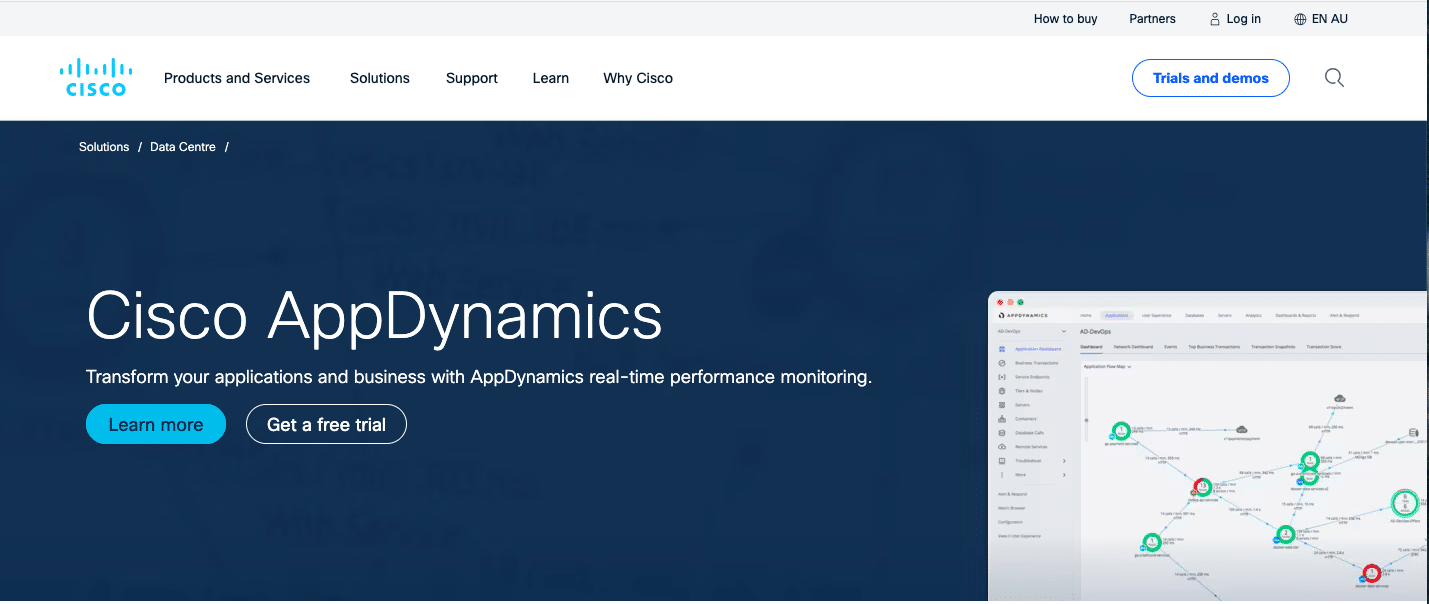This screenshot has width=1429, height=604.
Task: Open the search magnifier icon
Action: coord(1334,78)
